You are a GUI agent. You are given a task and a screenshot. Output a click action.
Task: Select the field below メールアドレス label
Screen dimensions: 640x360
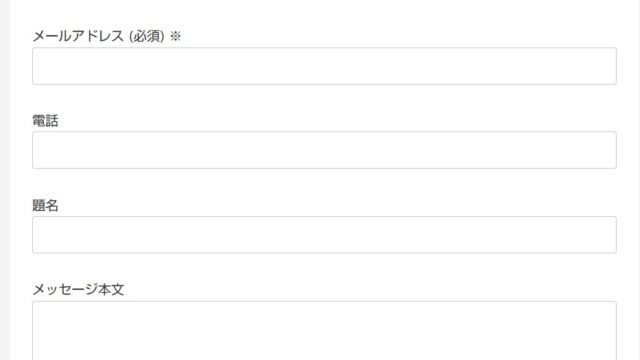pos(324,66)
